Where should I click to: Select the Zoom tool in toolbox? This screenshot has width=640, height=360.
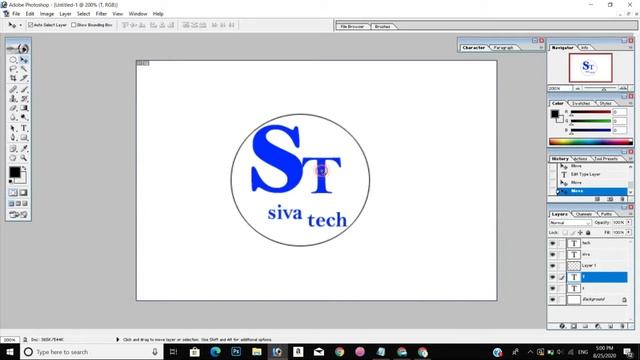(24, 158)
